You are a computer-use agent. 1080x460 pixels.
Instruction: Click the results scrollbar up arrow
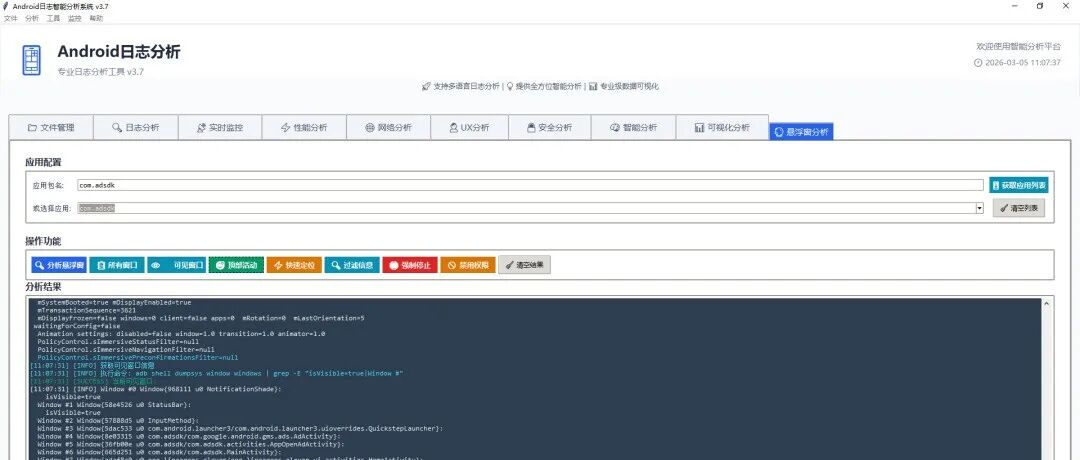click(x=1047, y=304)
